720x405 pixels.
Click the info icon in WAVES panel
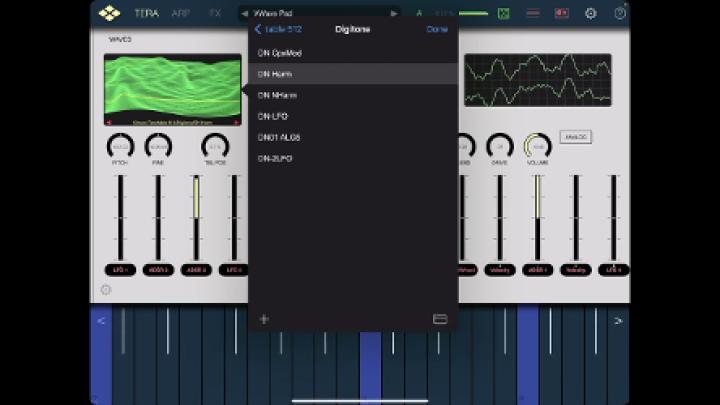point(106,290)
